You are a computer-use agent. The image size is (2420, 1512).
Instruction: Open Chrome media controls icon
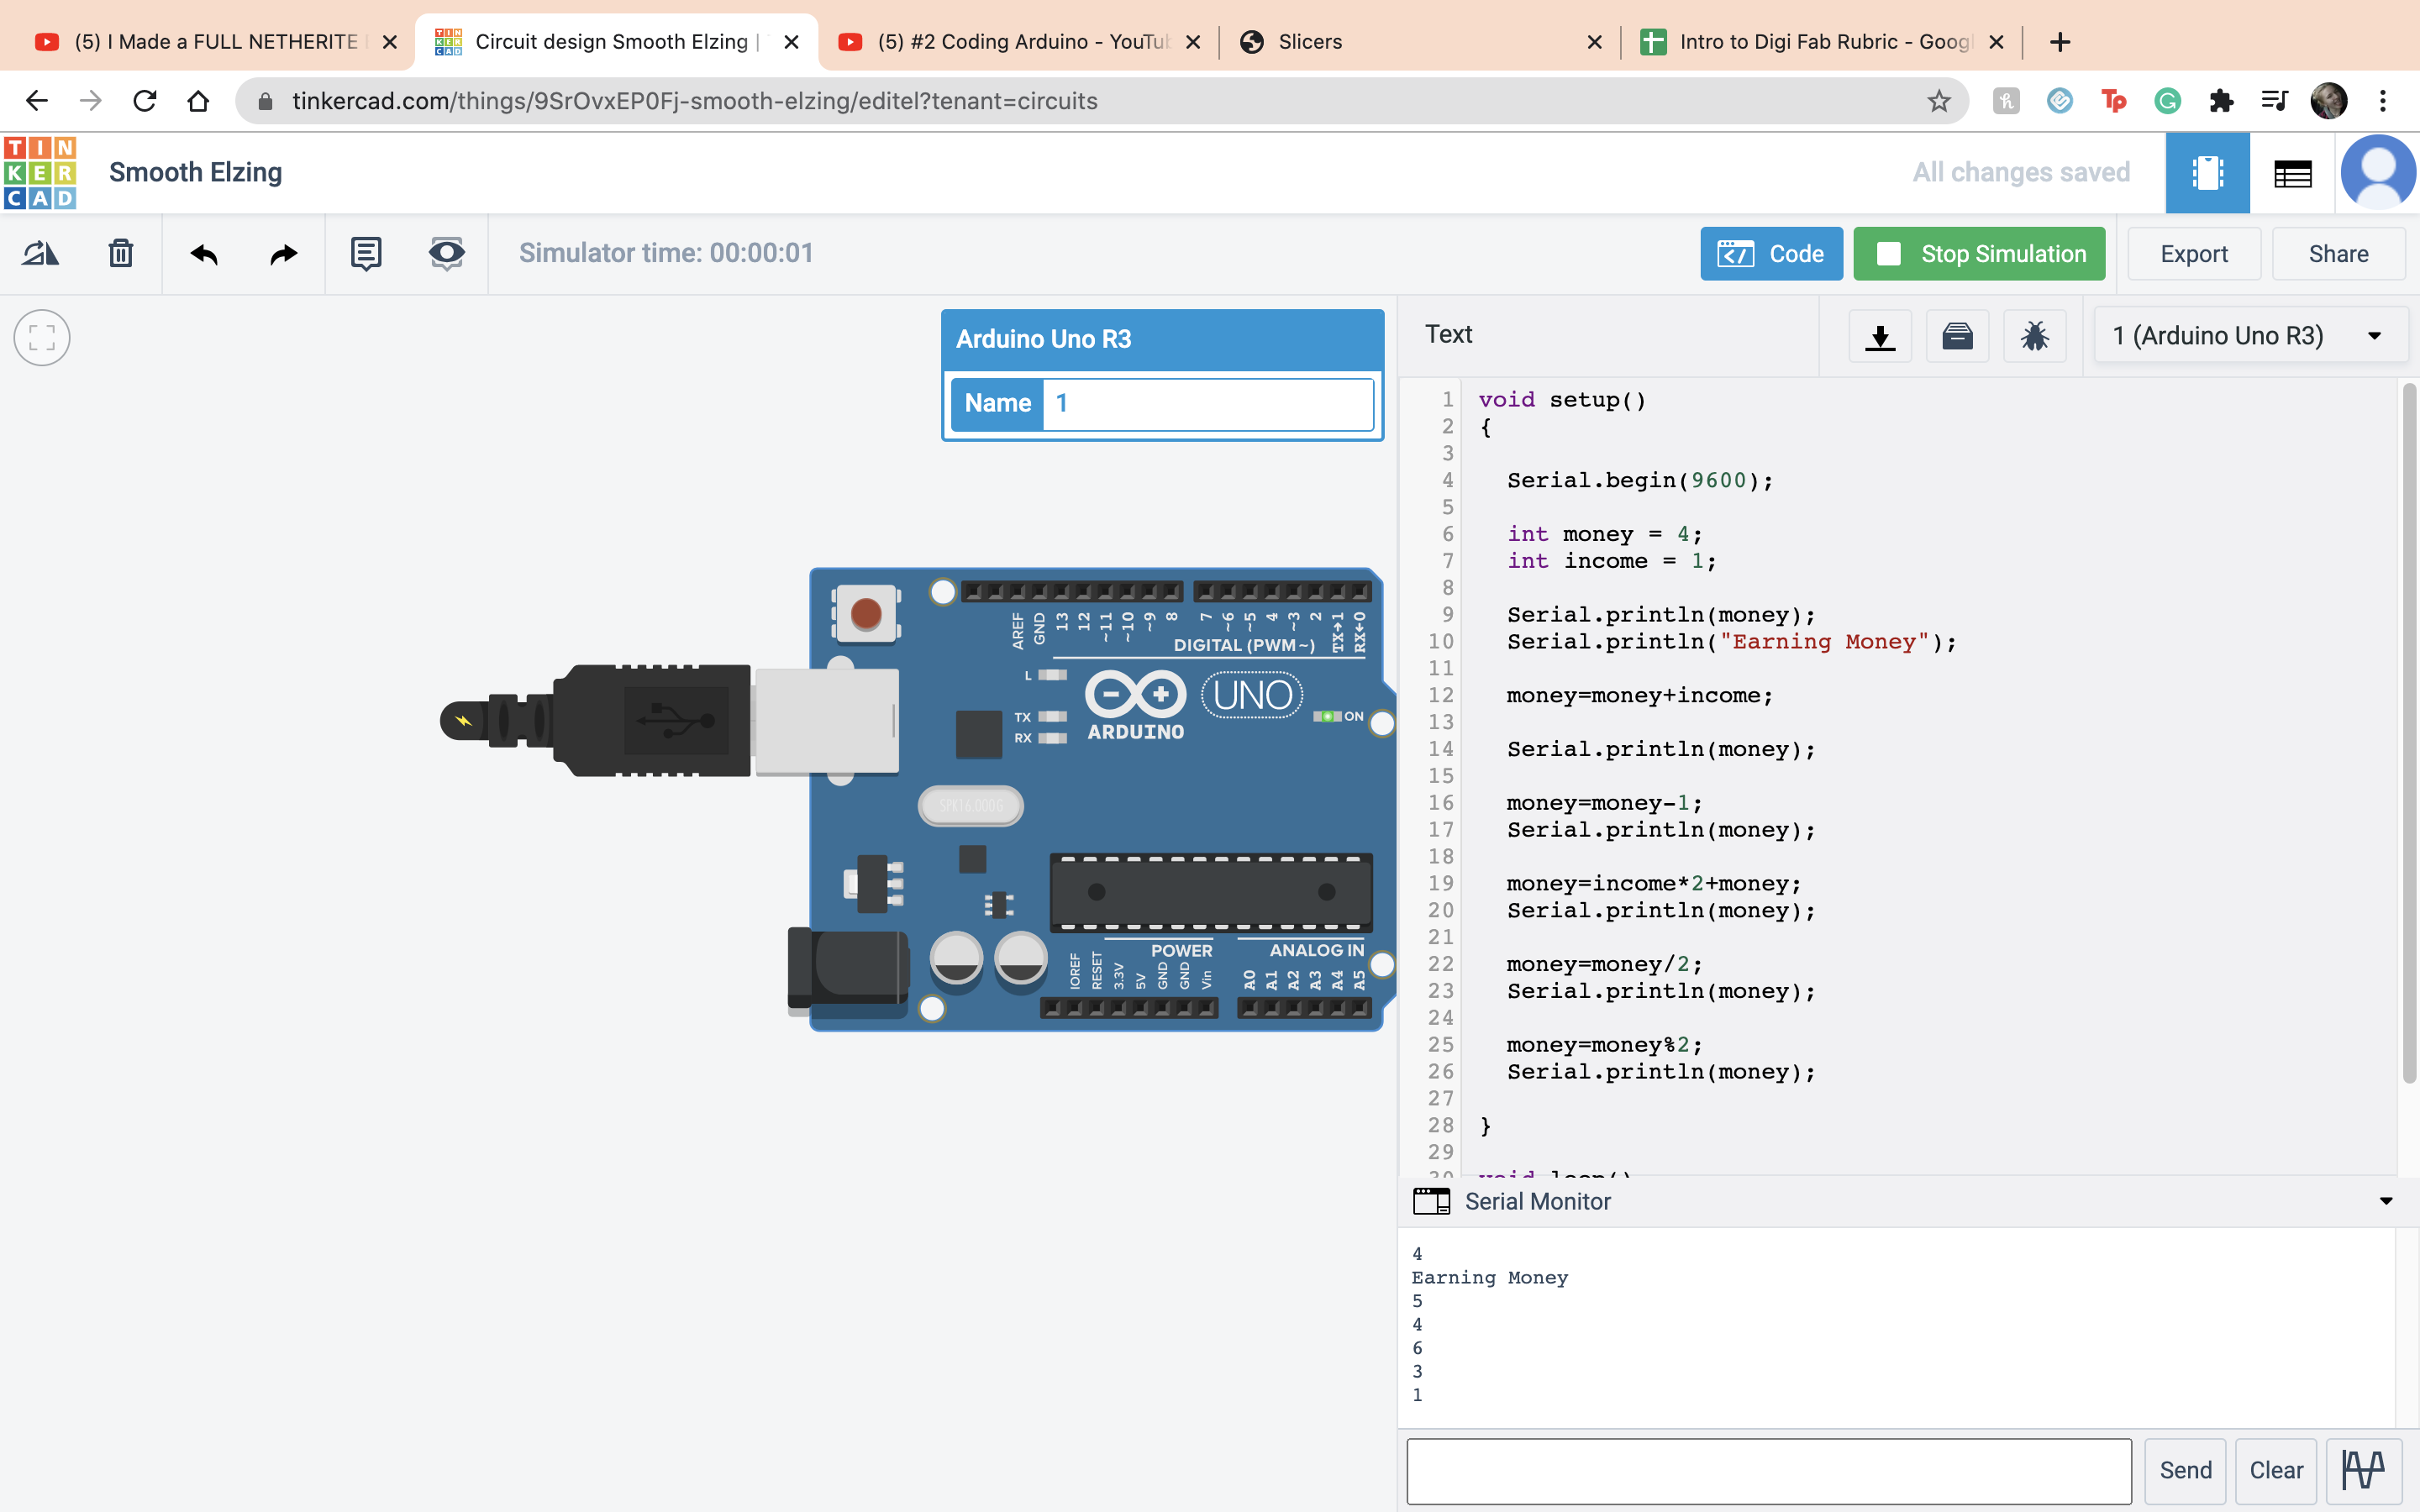pyautogui.click(x=2275, y=101)
